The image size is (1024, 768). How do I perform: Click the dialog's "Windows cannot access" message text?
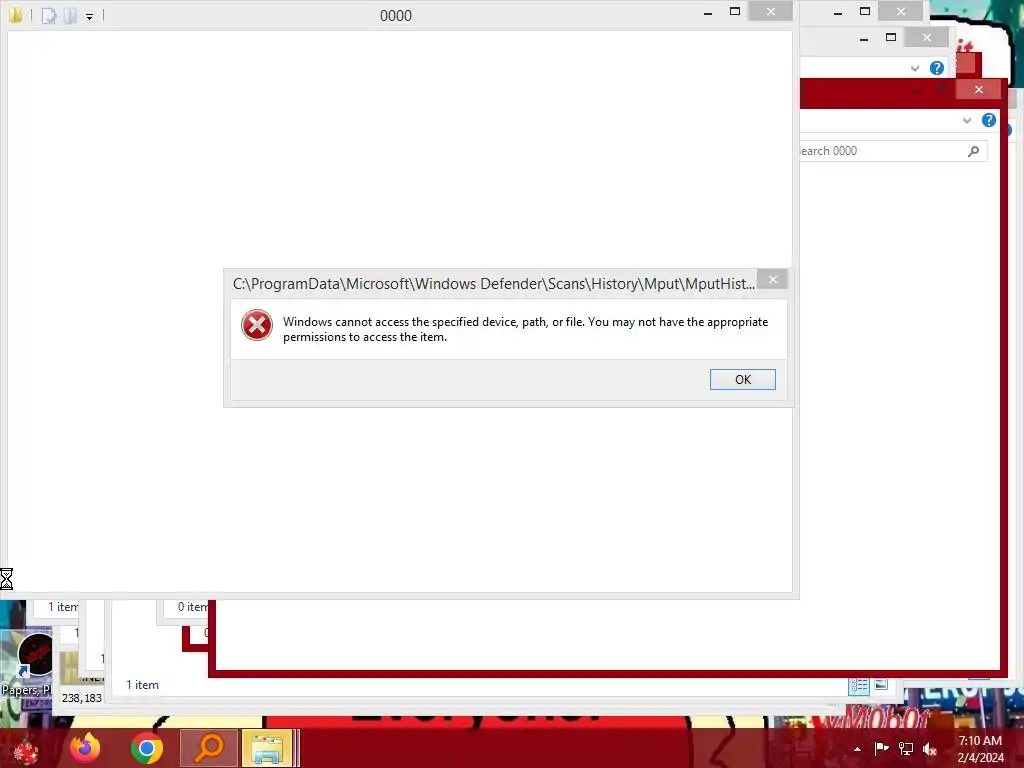click(526, 329)
